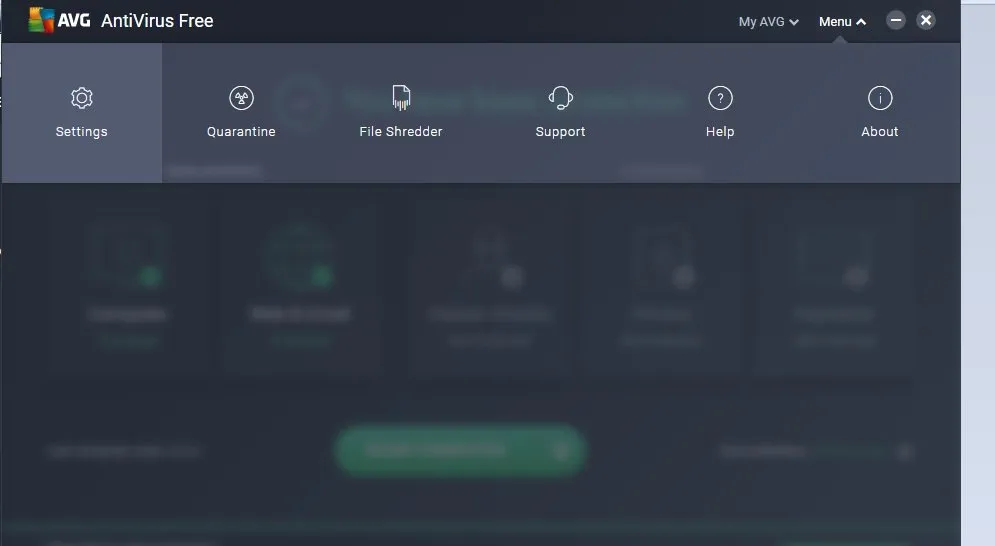Launch the File Shredder icon
The image size is (995, 546).
point(401,98)
